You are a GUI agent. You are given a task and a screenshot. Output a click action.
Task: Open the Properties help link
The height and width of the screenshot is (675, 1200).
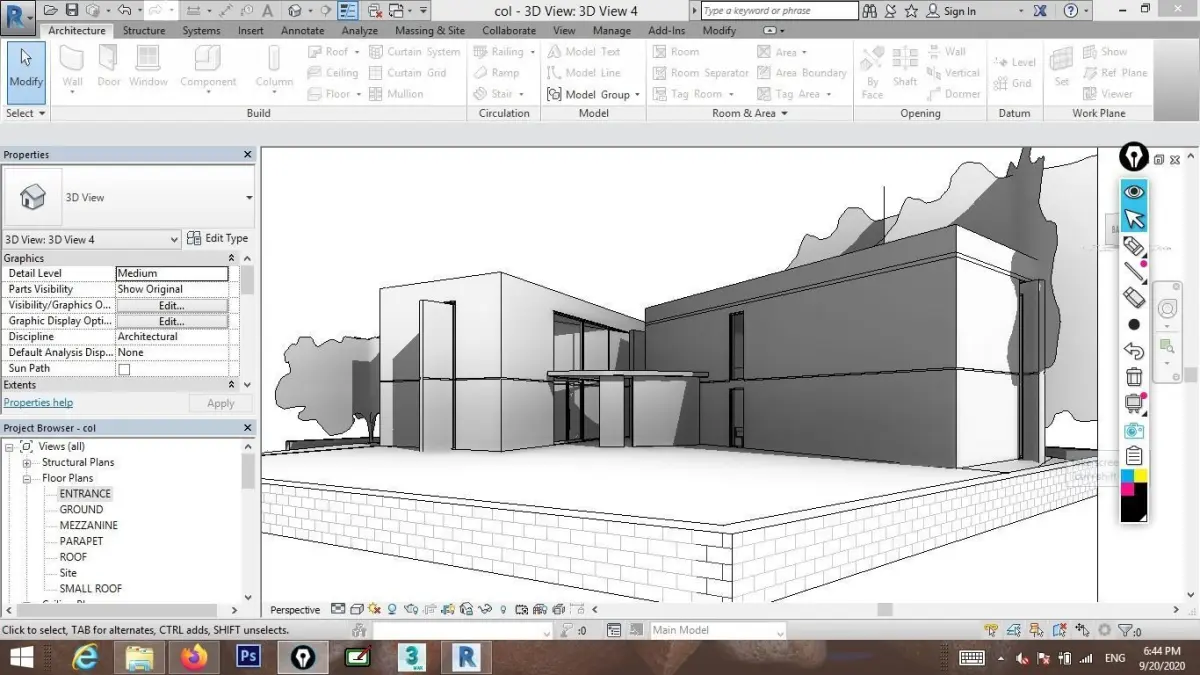click(38, 403)
